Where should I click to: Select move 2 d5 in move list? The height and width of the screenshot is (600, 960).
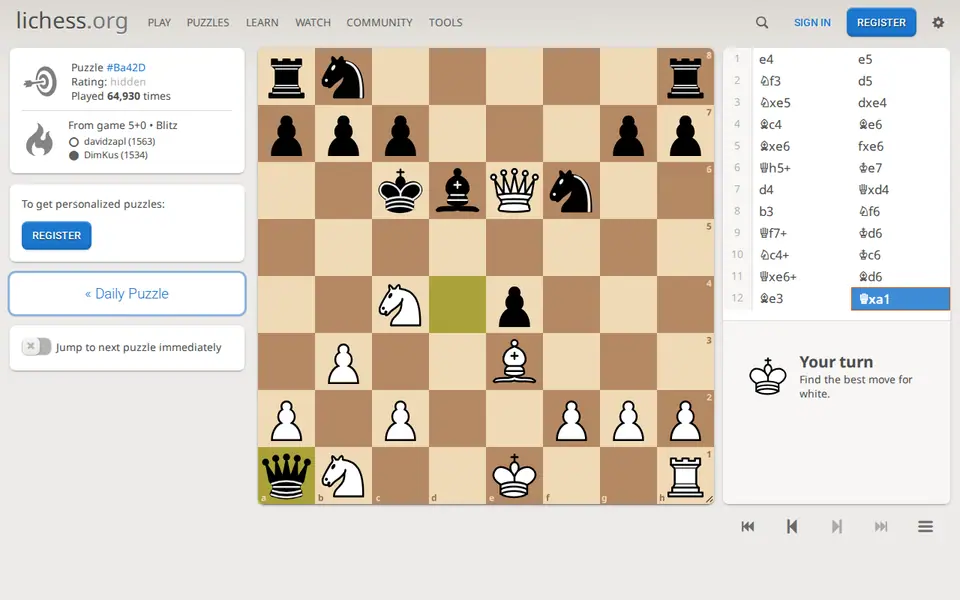[900, 81]
